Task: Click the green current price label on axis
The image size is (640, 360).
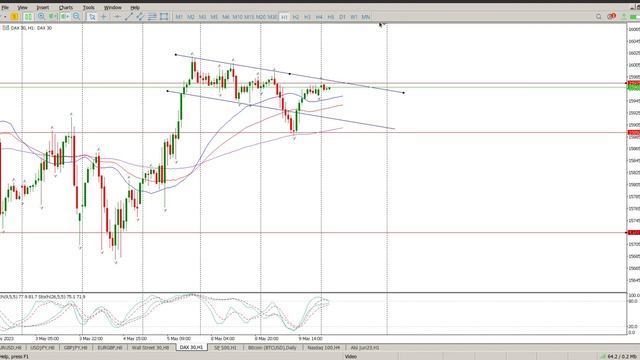Action: click(x=633, y=87)
